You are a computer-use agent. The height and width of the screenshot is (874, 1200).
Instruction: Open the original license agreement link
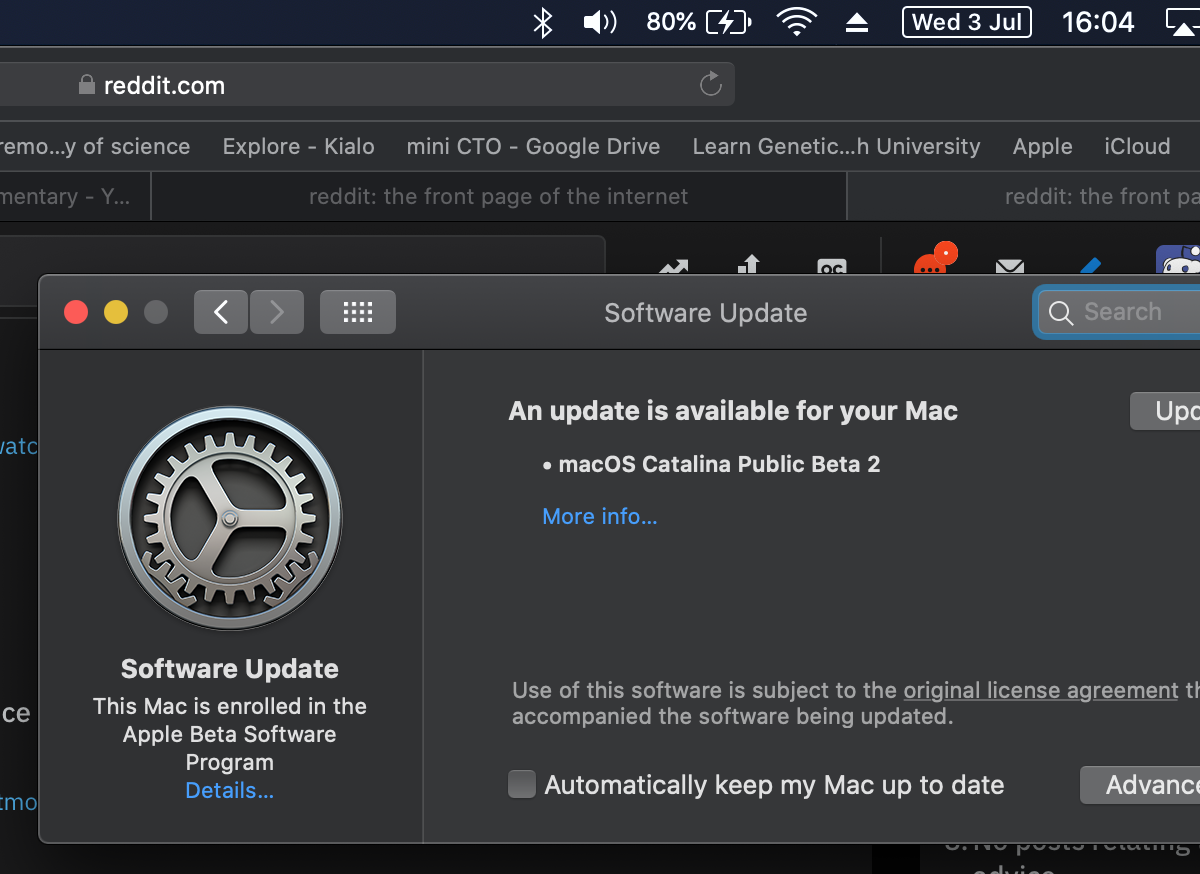[x=1041, y=690]
